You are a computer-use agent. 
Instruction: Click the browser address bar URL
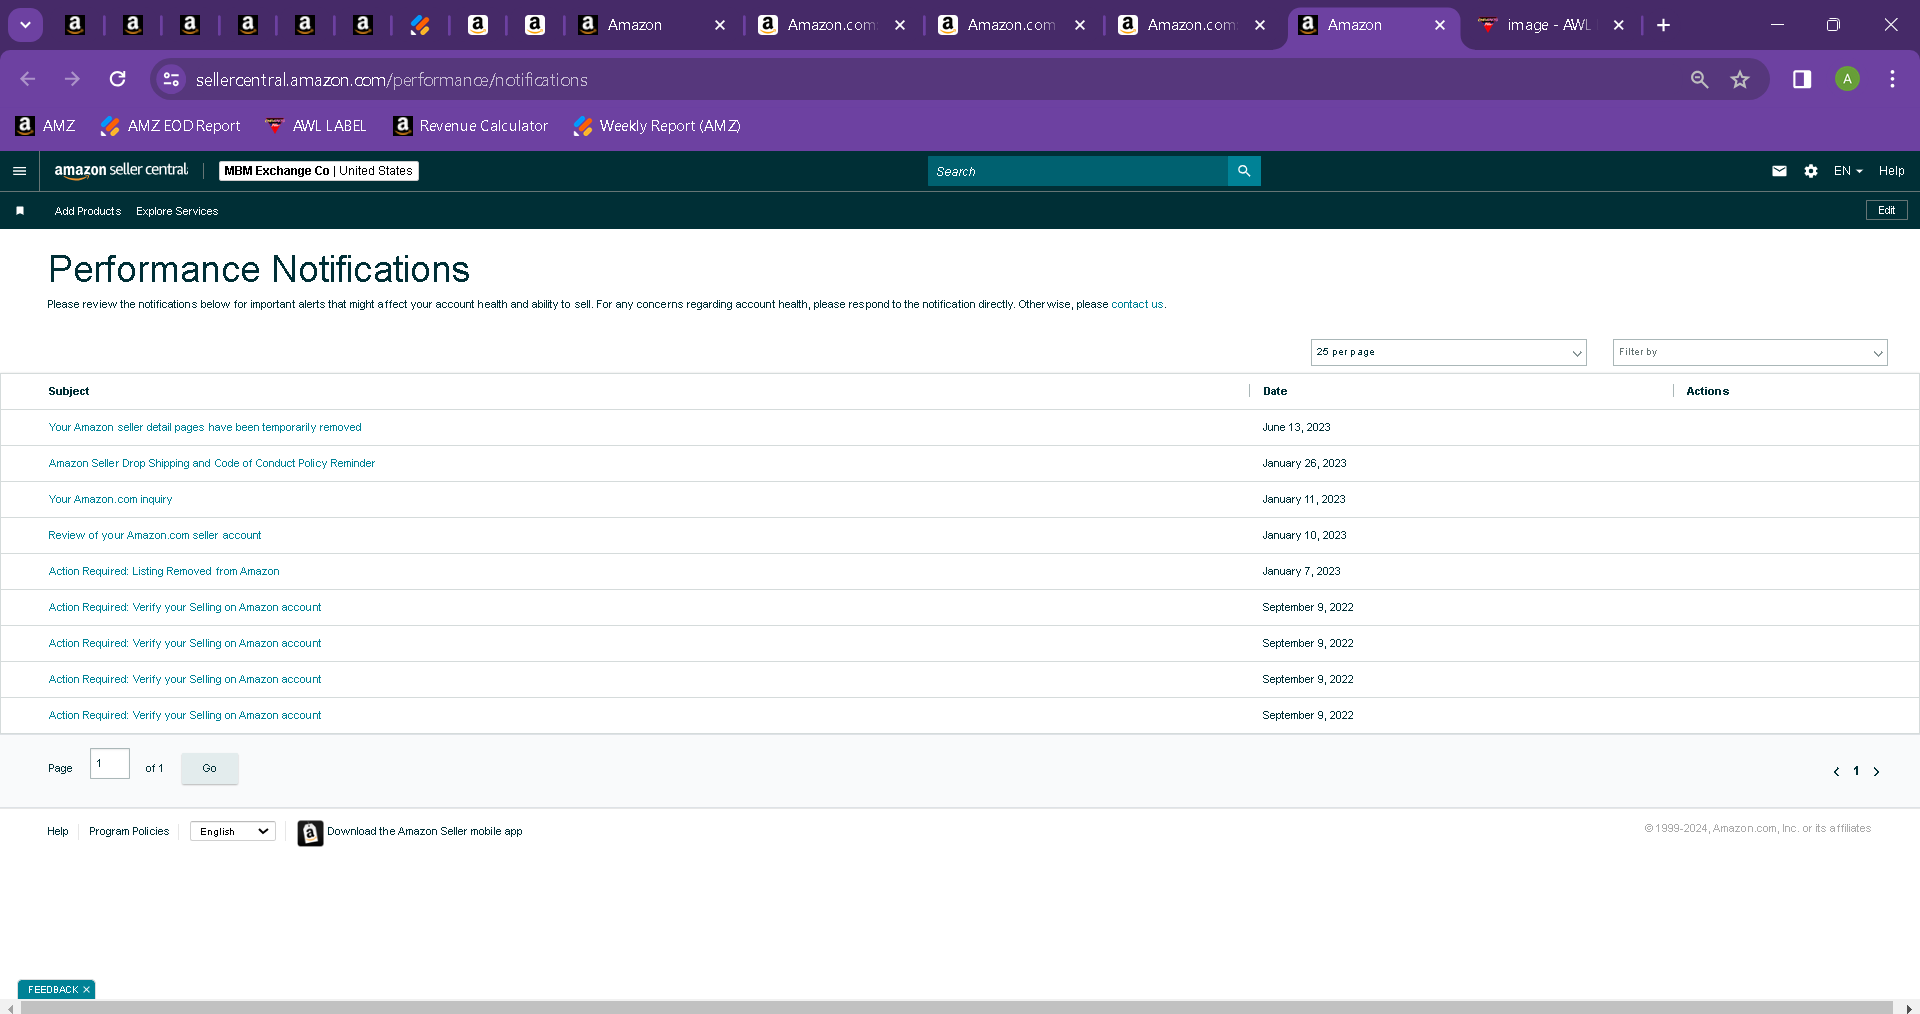[391, 79]
